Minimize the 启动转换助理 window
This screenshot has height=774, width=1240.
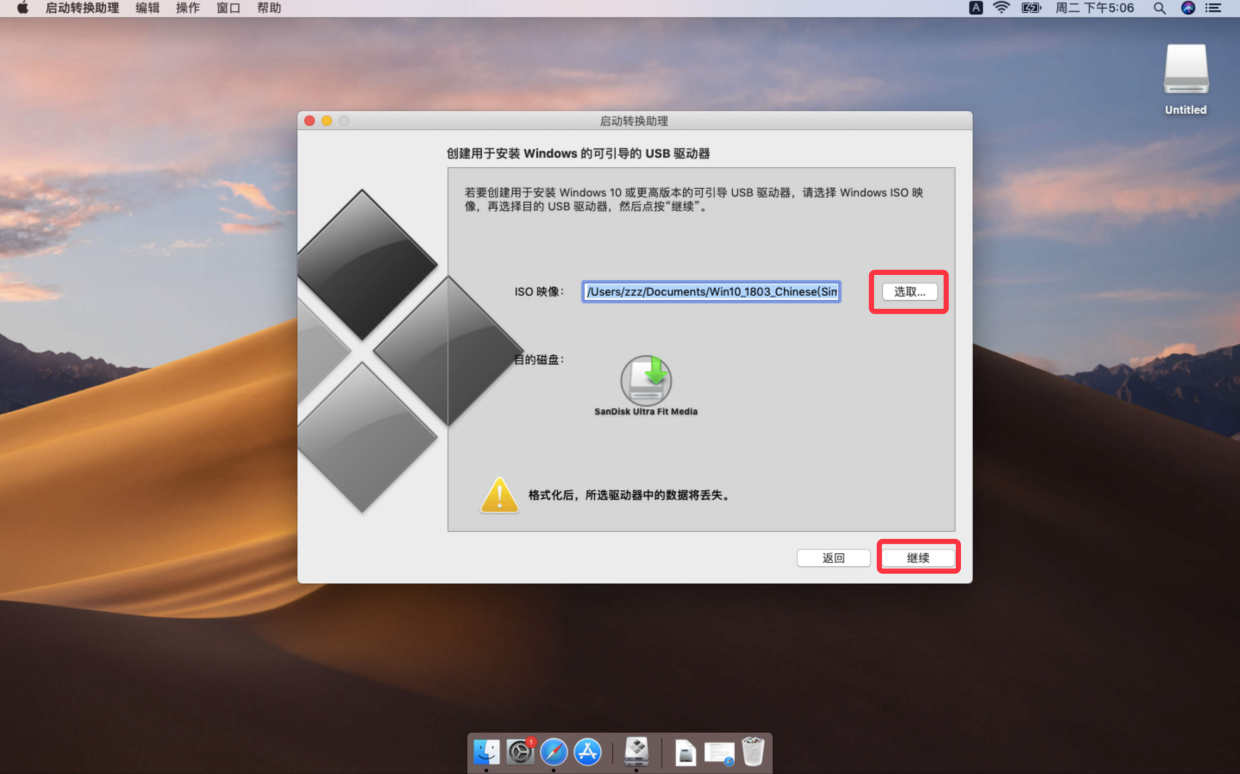pyautogui.click(x=326, y=121)
